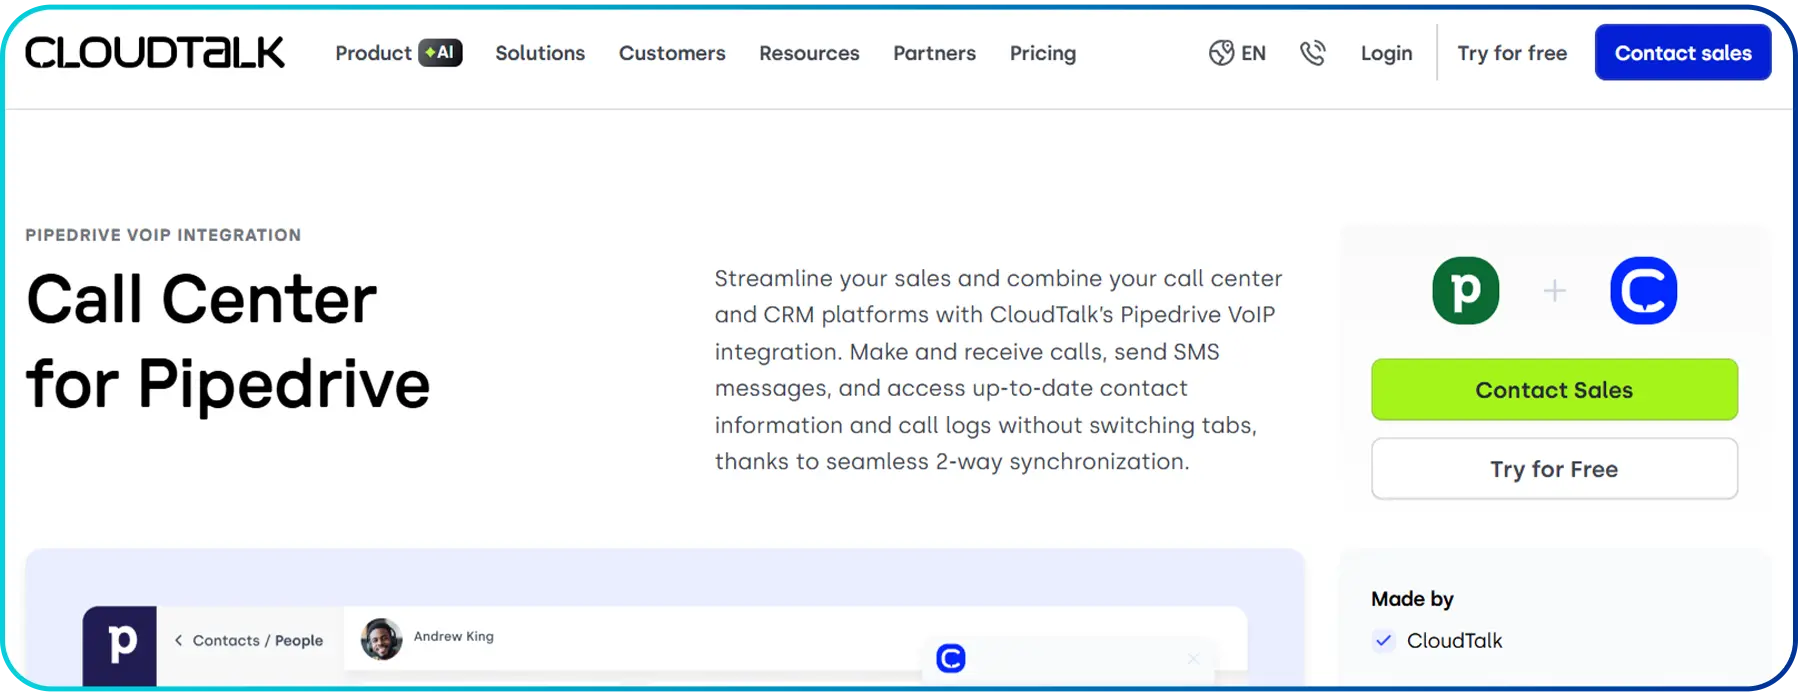Viewport: 1798px width, 692px height.
Task: Click Try for free in header
Action: [1512, 53]
